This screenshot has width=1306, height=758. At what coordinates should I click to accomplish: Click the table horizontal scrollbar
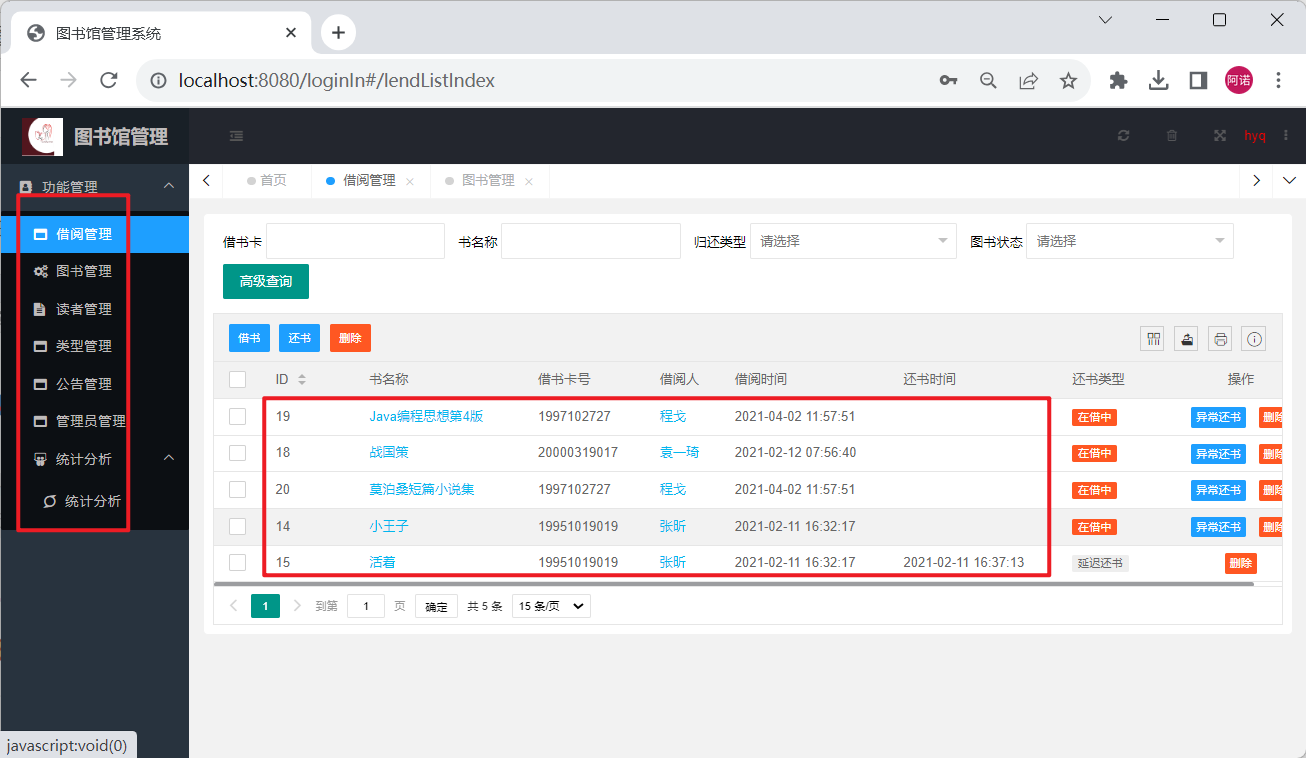[x=734, y=583]
